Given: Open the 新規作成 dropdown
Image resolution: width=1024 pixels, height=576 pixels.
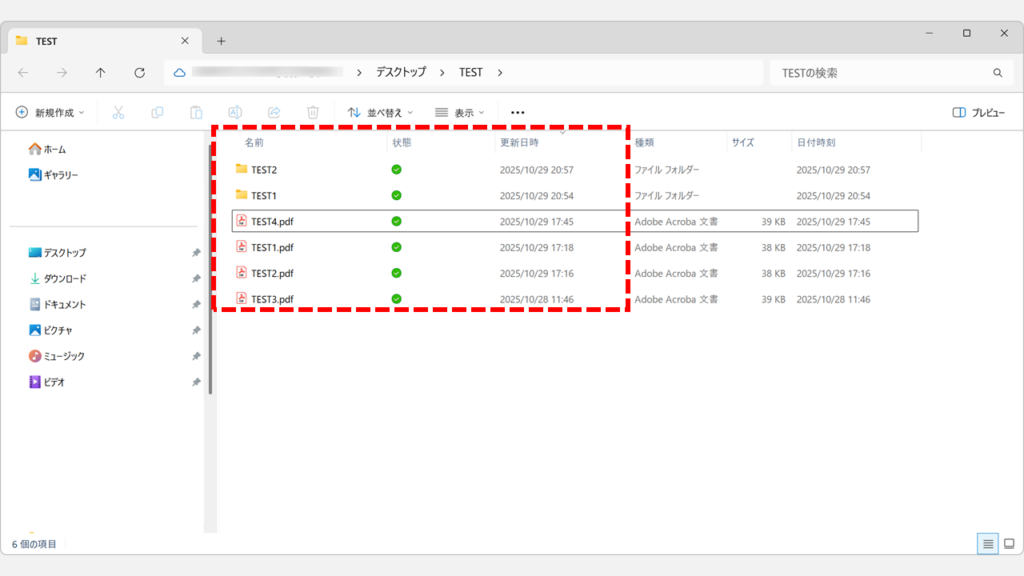Looking at the screenshot, I should coord(50,113).
